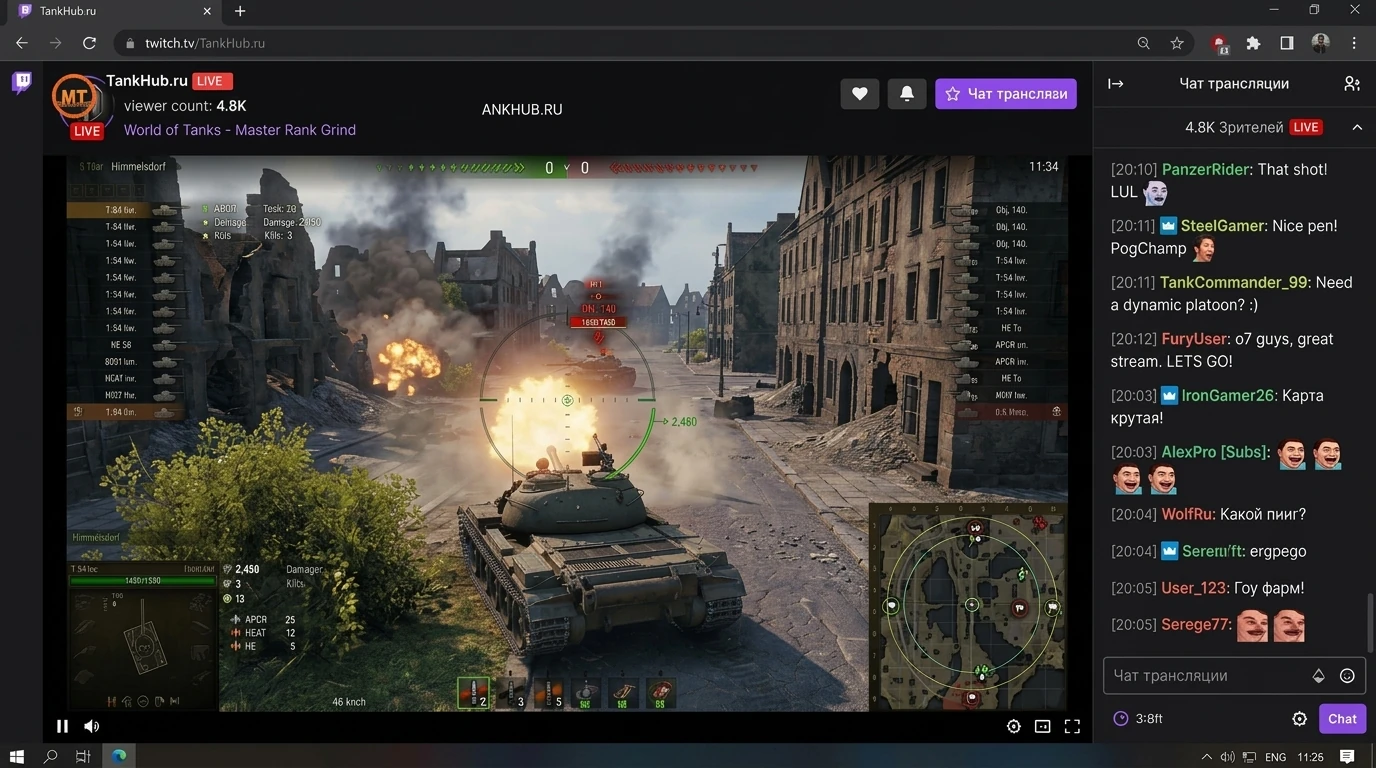Open the Bits icon in chat input
This screenshot has height=768, width=1376.
[1319, 676]
